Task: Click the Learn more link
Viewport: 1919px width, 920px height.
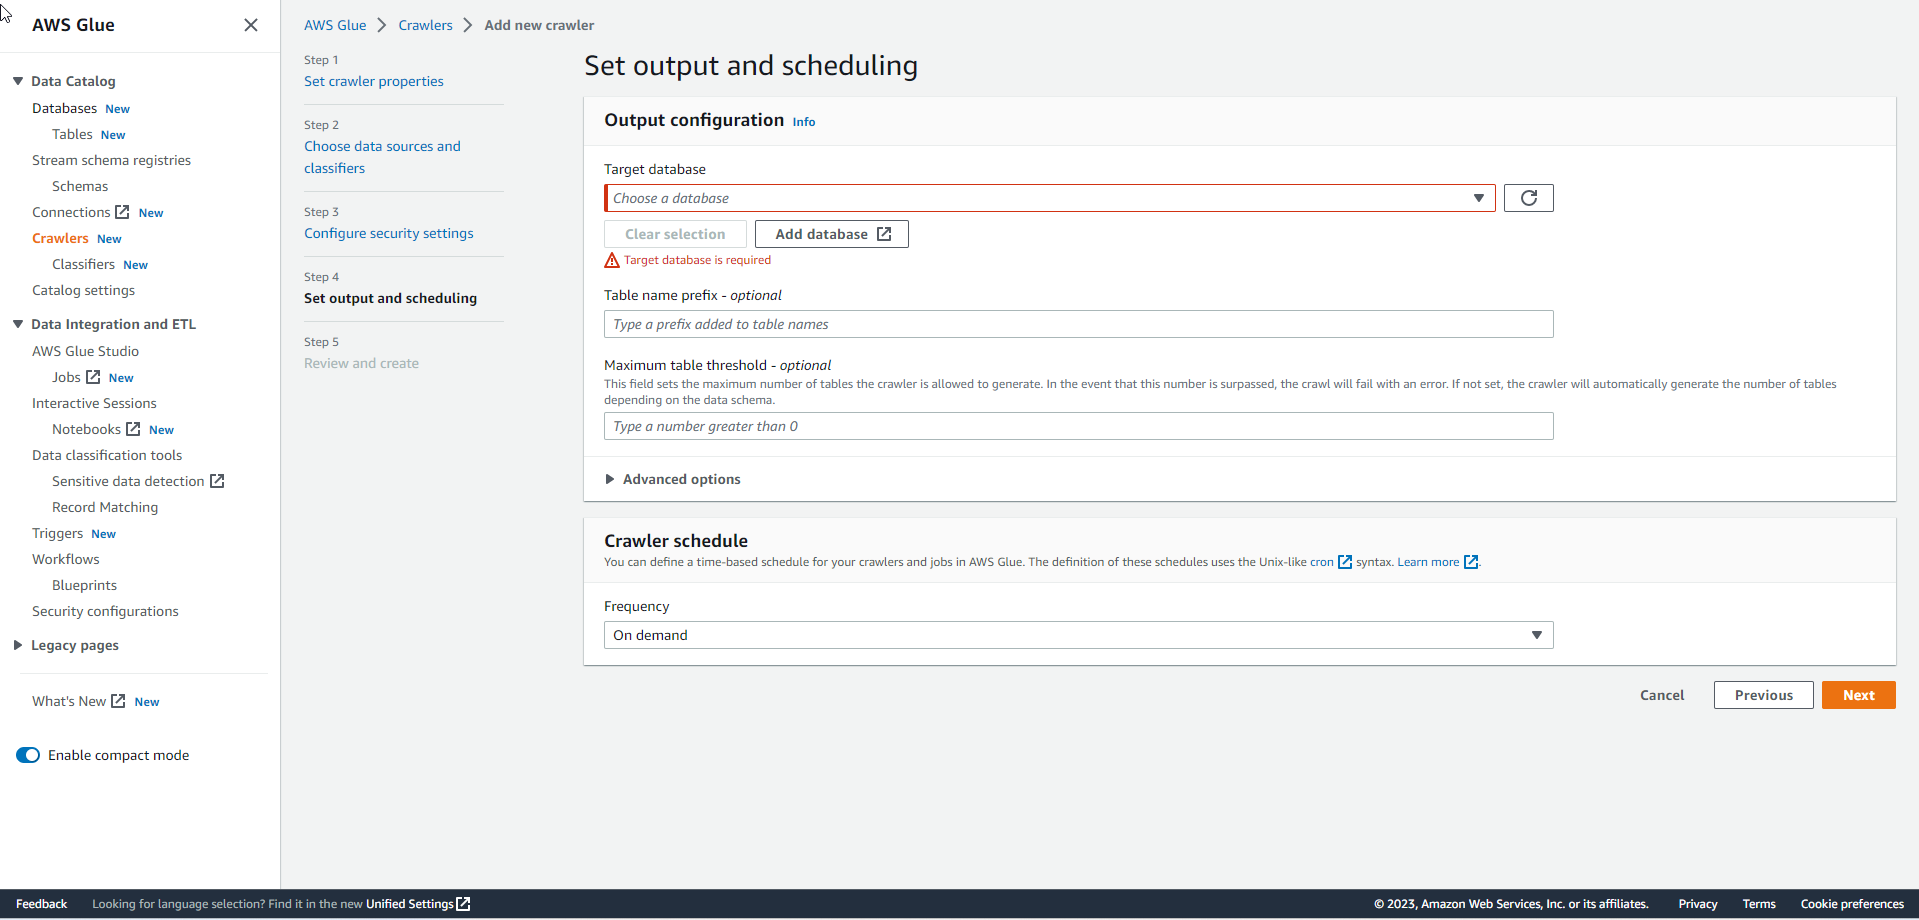Action: click(1428, 562)
